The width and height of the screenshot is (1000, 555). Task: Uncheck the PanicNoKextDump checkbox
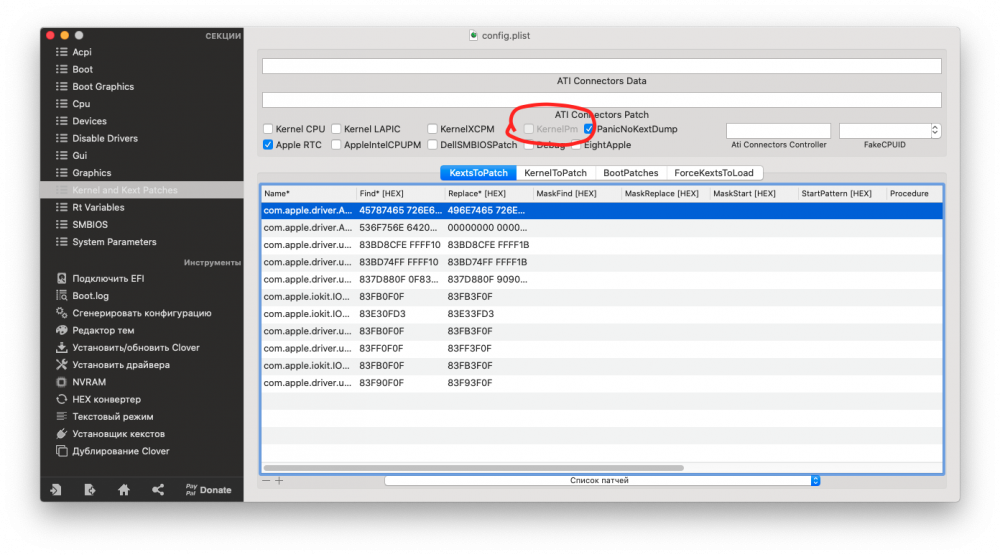click(x=589, y=129)
